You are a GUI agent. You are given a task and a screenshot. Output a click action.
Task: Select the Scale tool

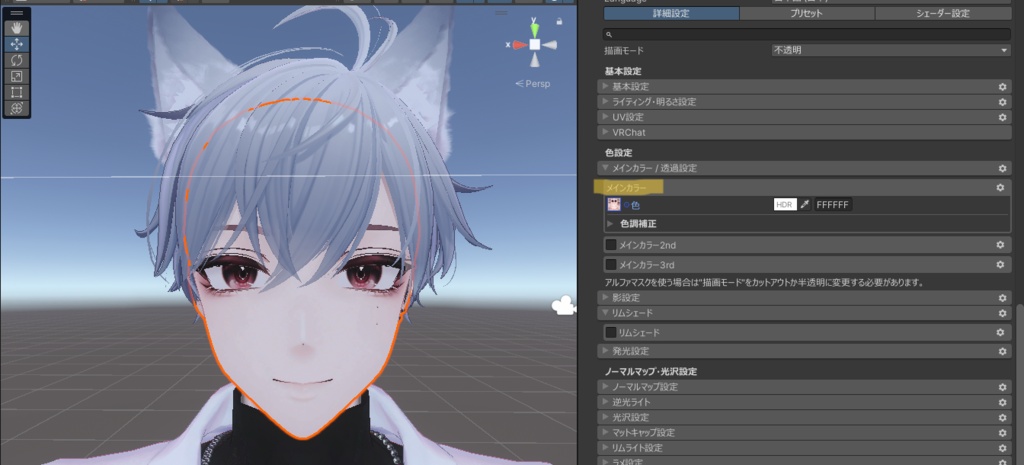tap(16, 76)
